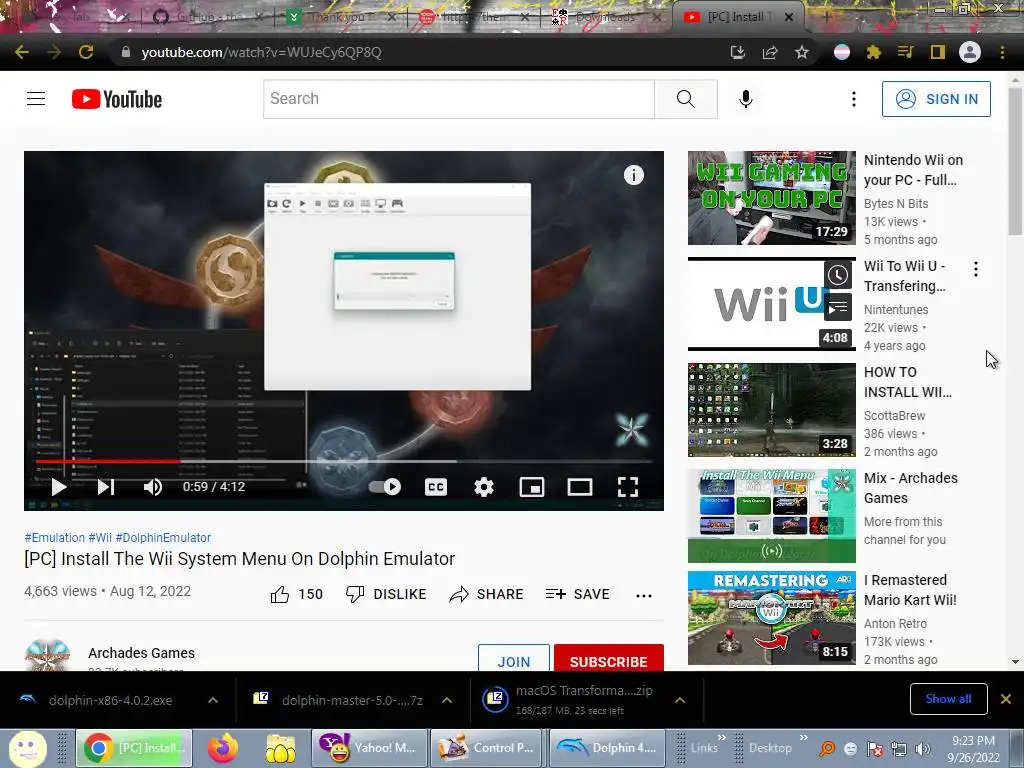Open Chrome three-dot menu
Image resolution: width=1024 pixels, height=768 pixels.
pyautogui.click(x=1002, y=52)
